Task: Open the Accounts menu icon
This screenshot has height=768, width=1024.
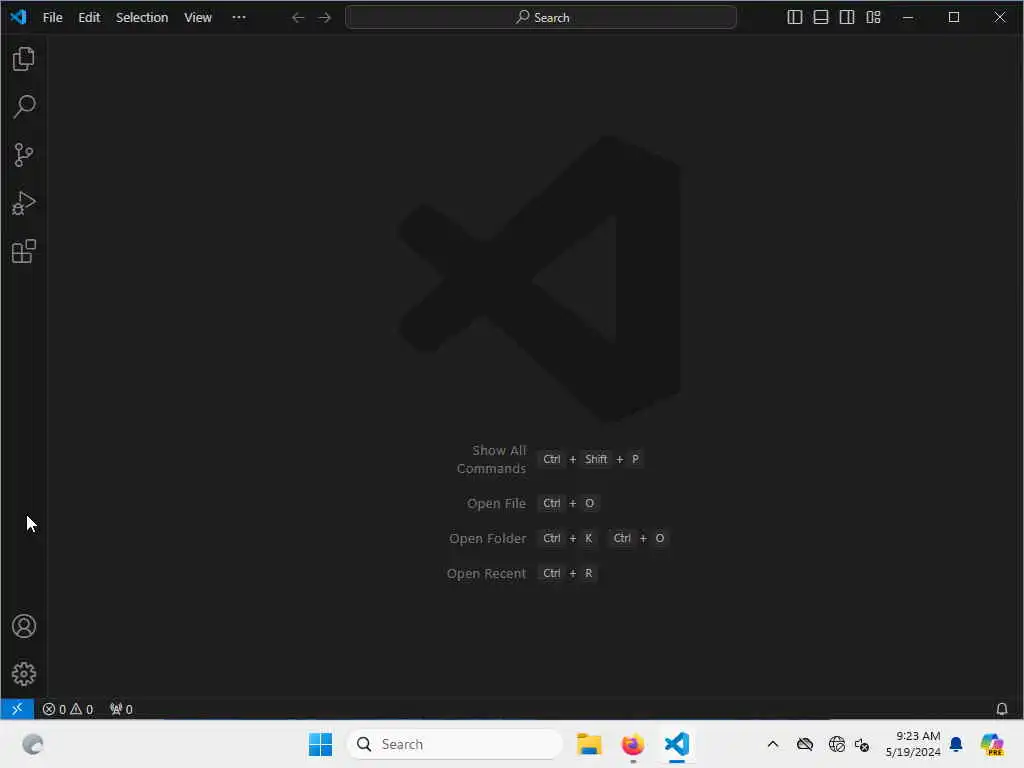Action: click(x=24, y=626)
